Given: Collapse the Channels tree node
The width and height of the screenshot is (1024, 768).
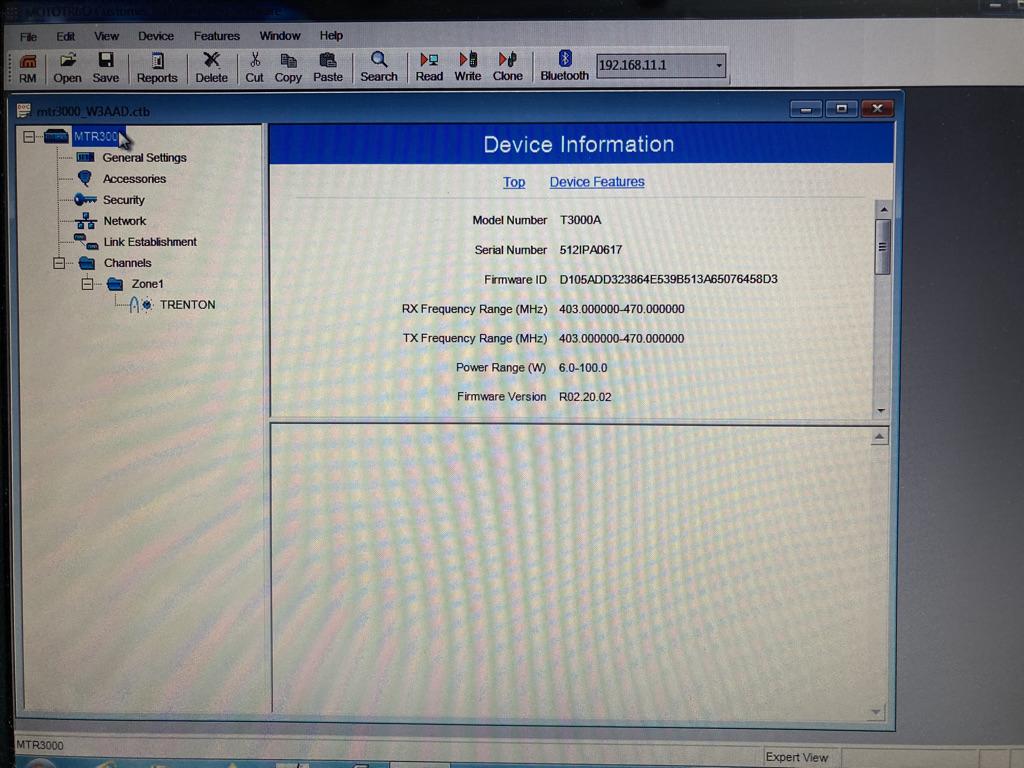Looking at the screenshot, I should pos(59,263).
